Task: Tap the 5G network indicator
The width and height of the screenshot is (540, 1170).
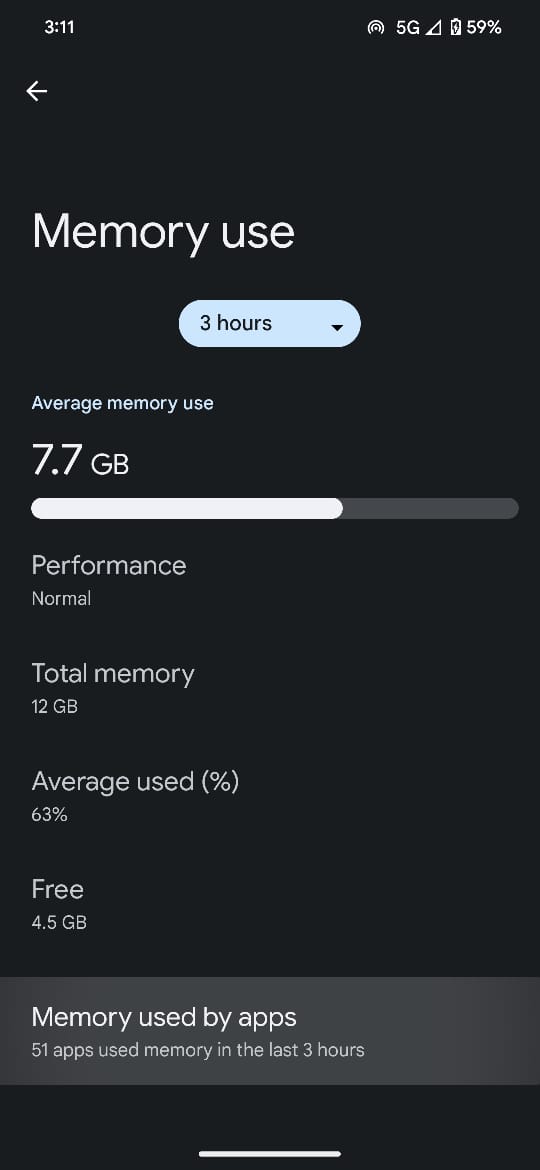Action: pyautogui.click(x=408, y=28)
